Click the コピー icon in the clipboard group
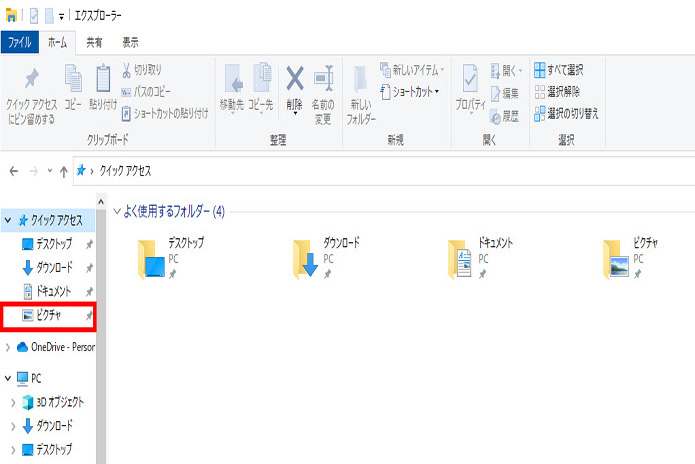695x464 pixels. [73, 80]
